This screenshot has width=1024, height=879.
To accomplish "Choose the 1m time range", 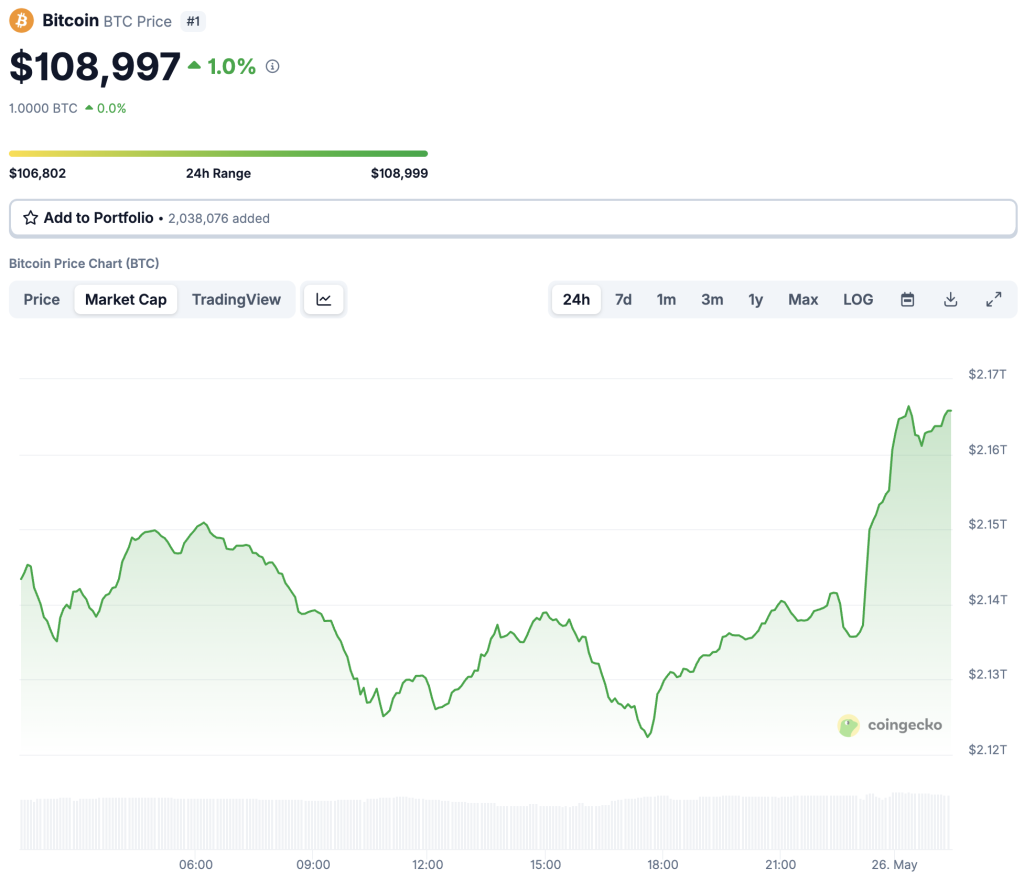I will click(666, 299).
